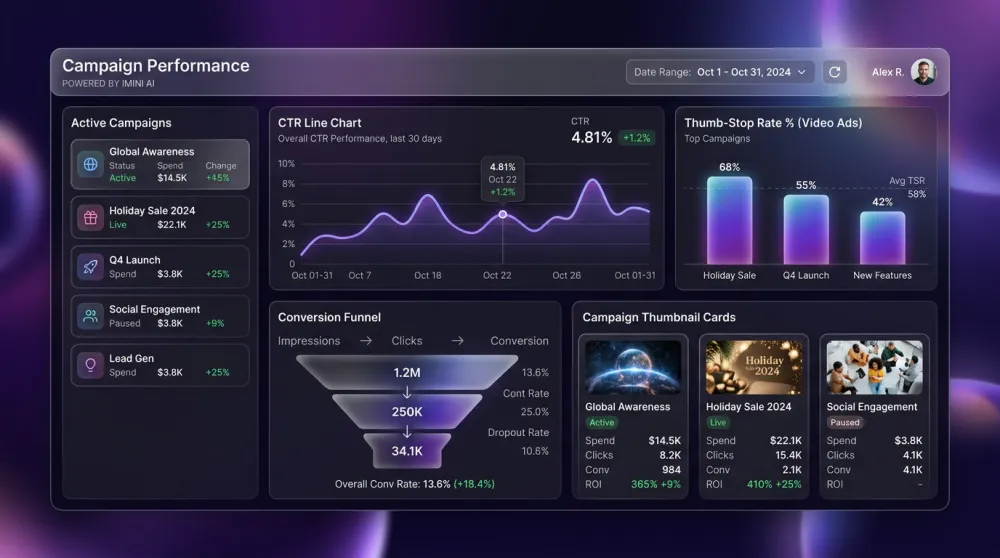Viewport: 1000px width, 558px height.
Task: Click the rocket icon for Q4 Launch
Action: point(91,267)
